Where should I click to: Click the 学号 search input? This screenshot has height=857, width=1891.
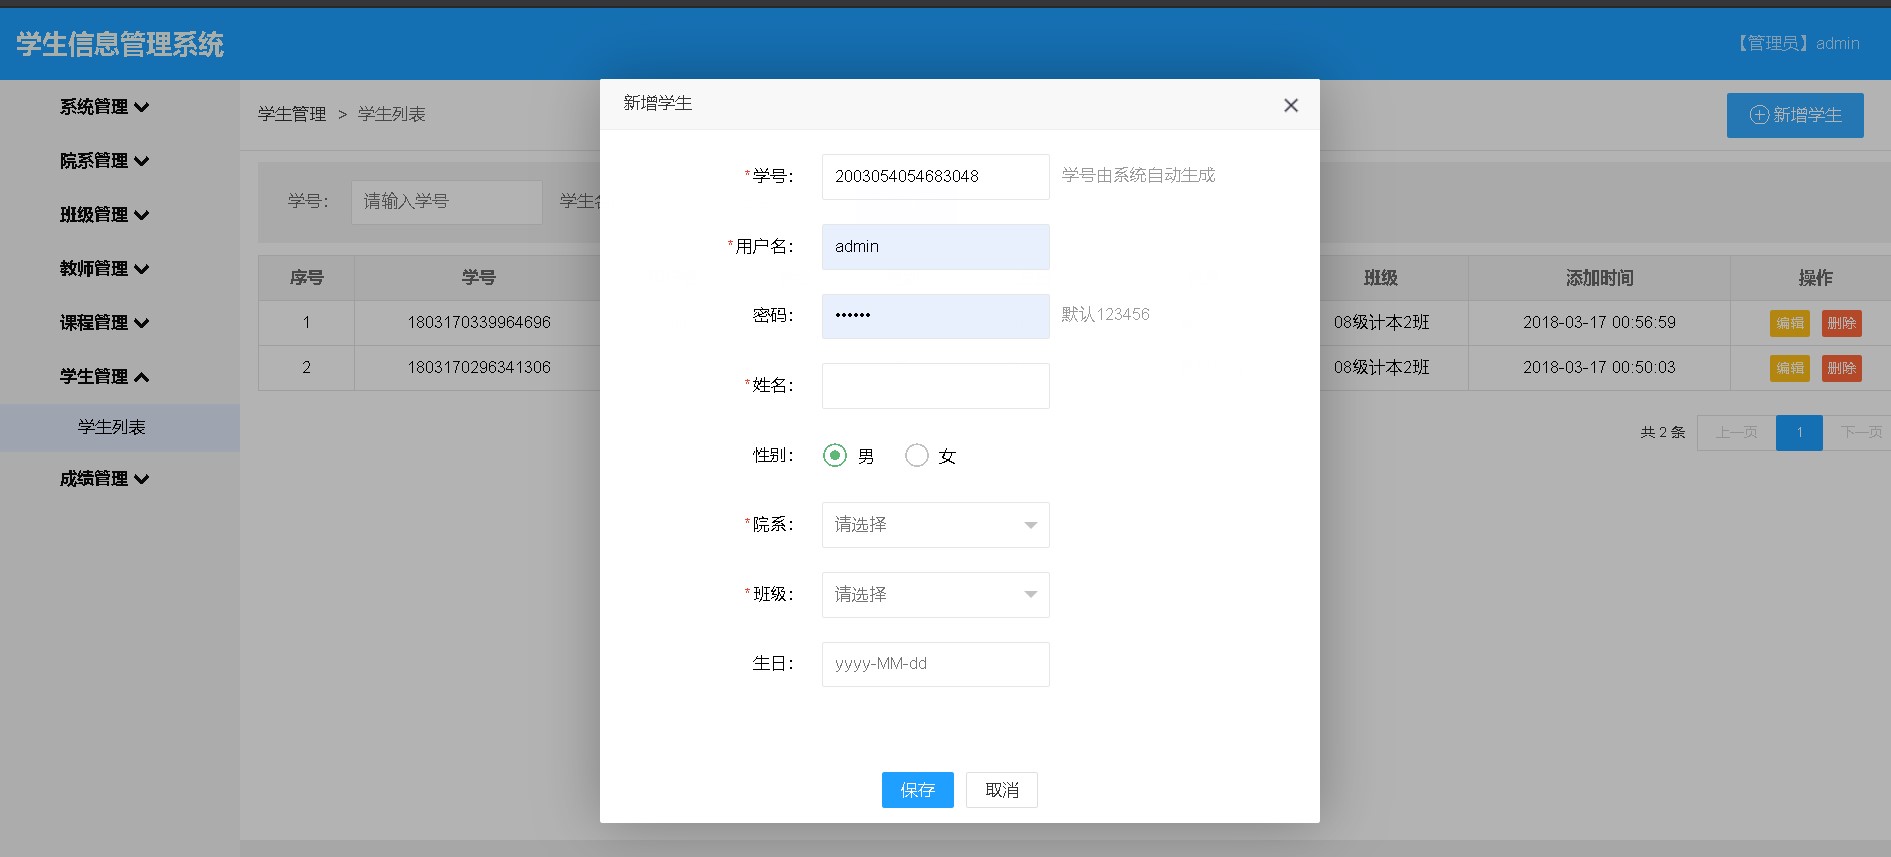coord(446,202)
